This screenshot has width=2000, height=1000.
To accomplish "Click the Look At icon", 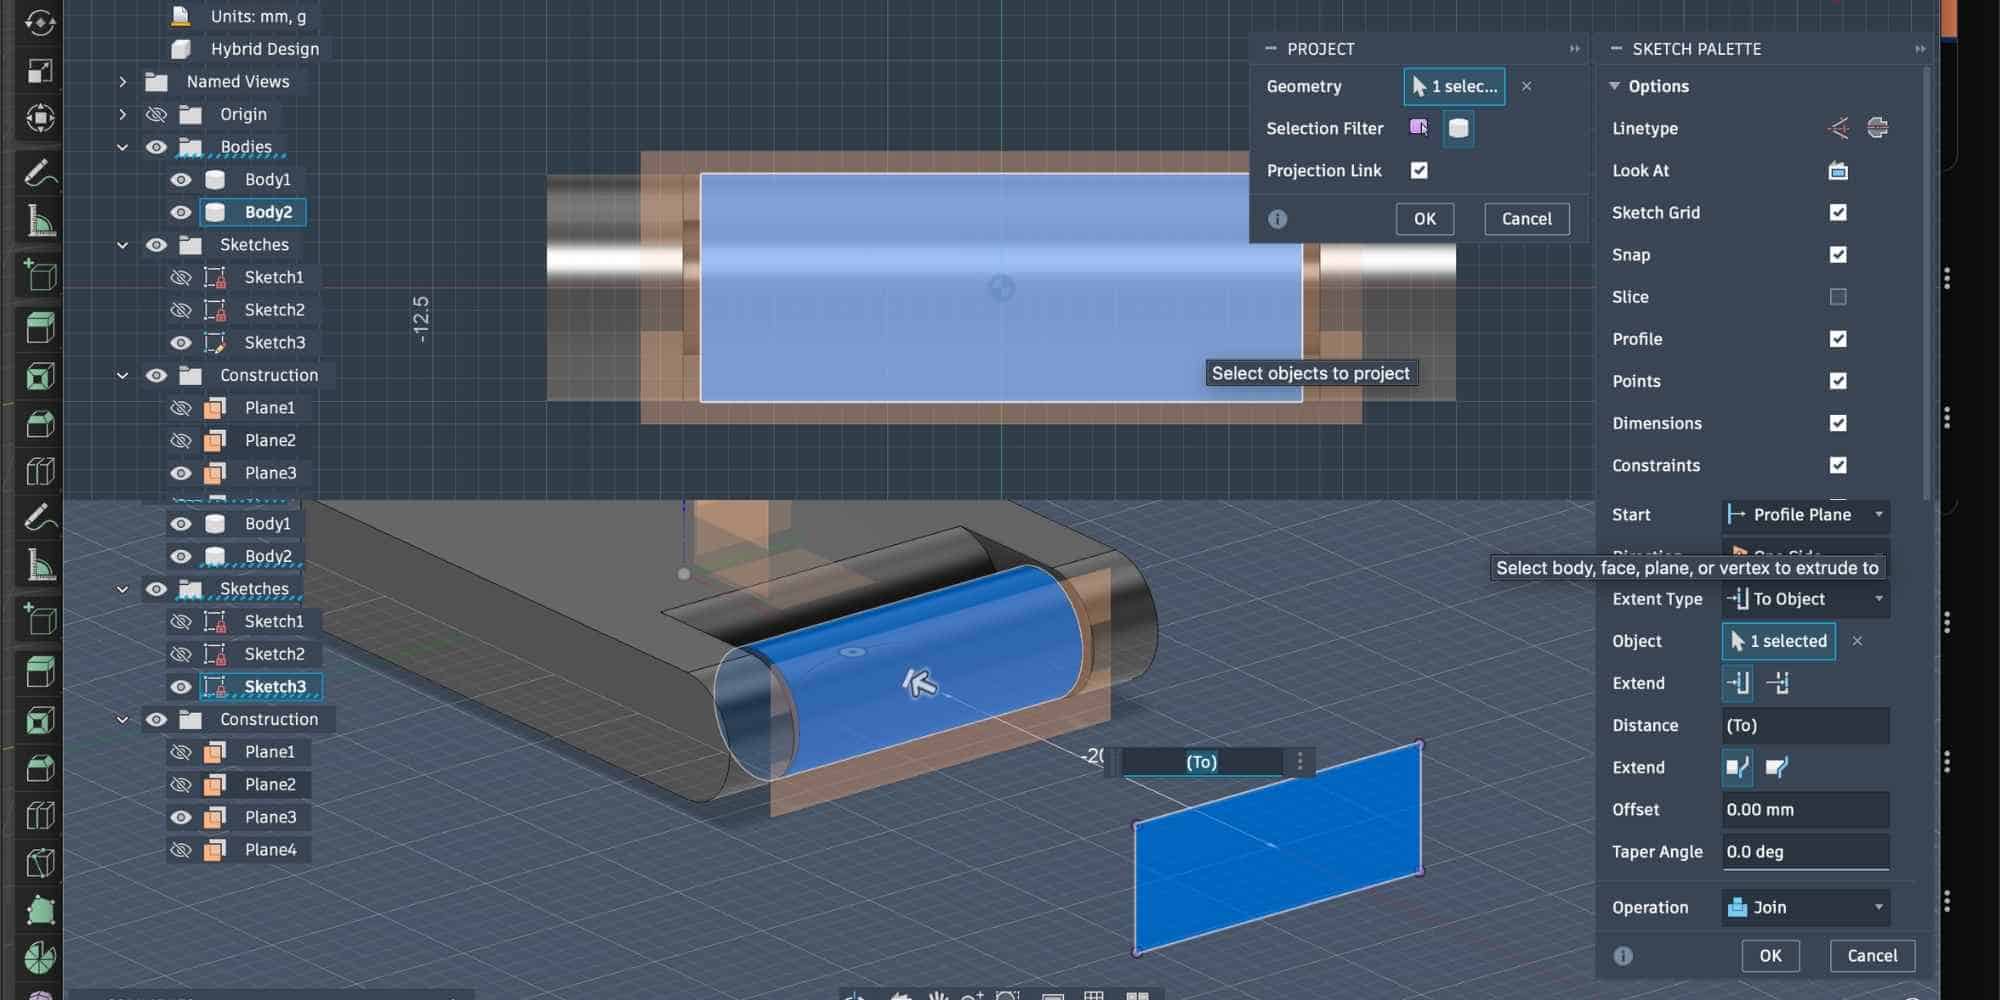I will coord(1838,171).
